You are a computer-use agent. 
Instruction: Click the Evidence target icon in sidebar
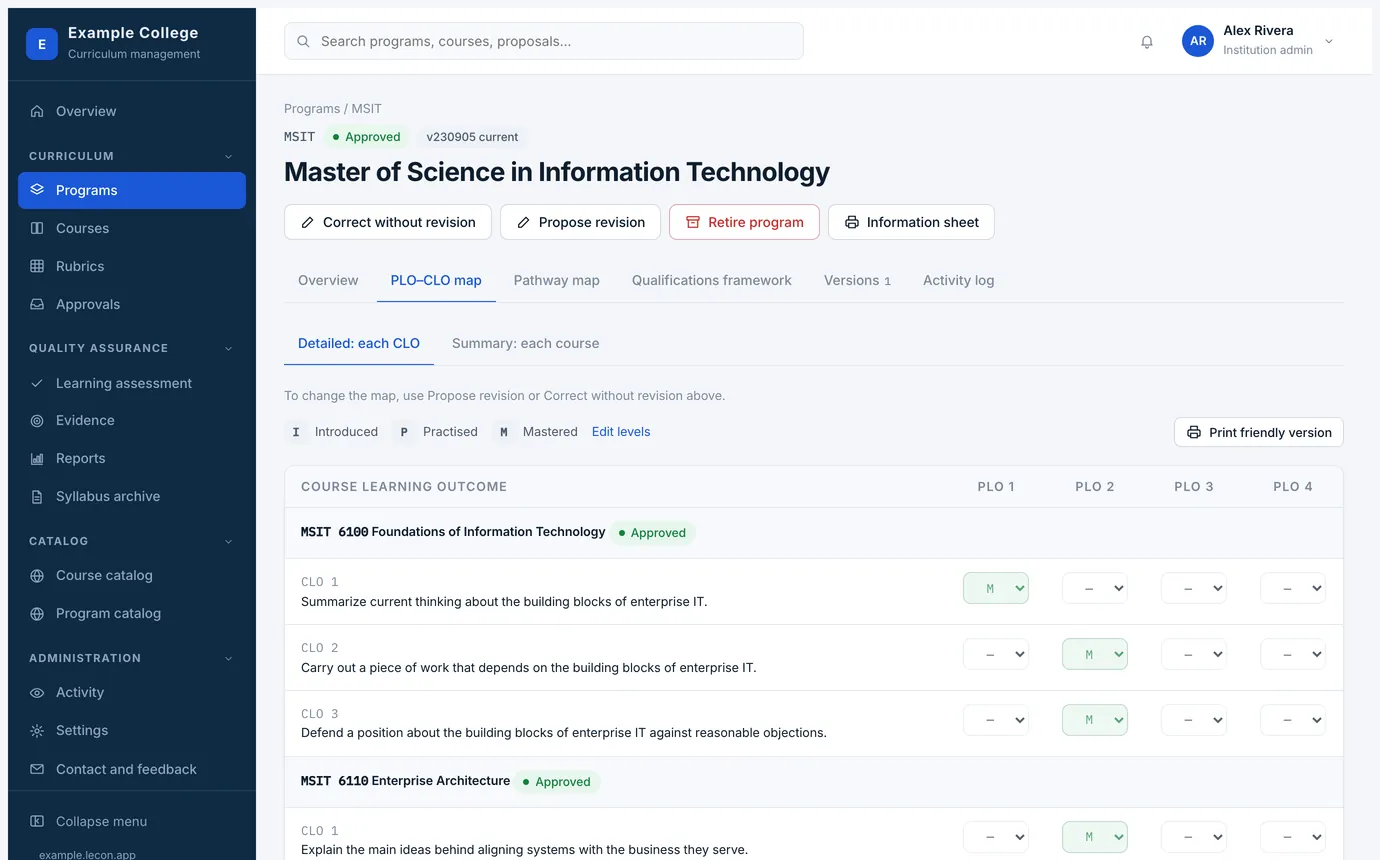pyautogui.click(x=37, y=421)
